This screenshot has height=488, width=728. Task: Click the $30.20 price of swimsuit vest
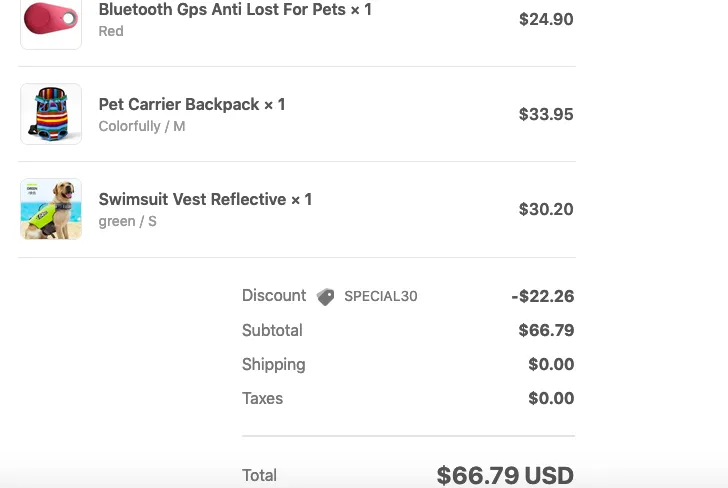tap(546, 209)
